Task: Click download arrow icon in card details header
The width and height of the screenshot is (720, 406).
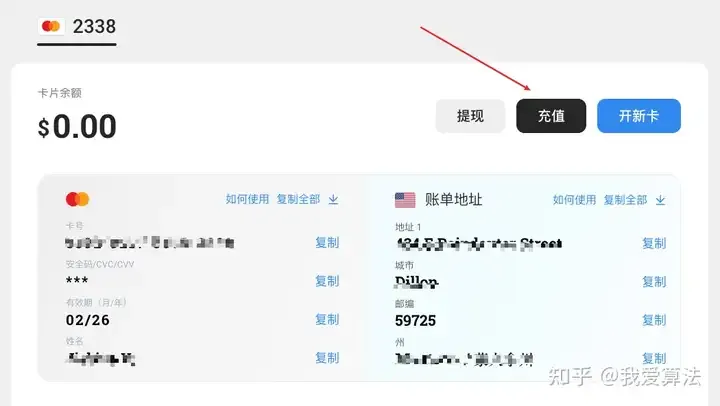Action: point(333,199)
